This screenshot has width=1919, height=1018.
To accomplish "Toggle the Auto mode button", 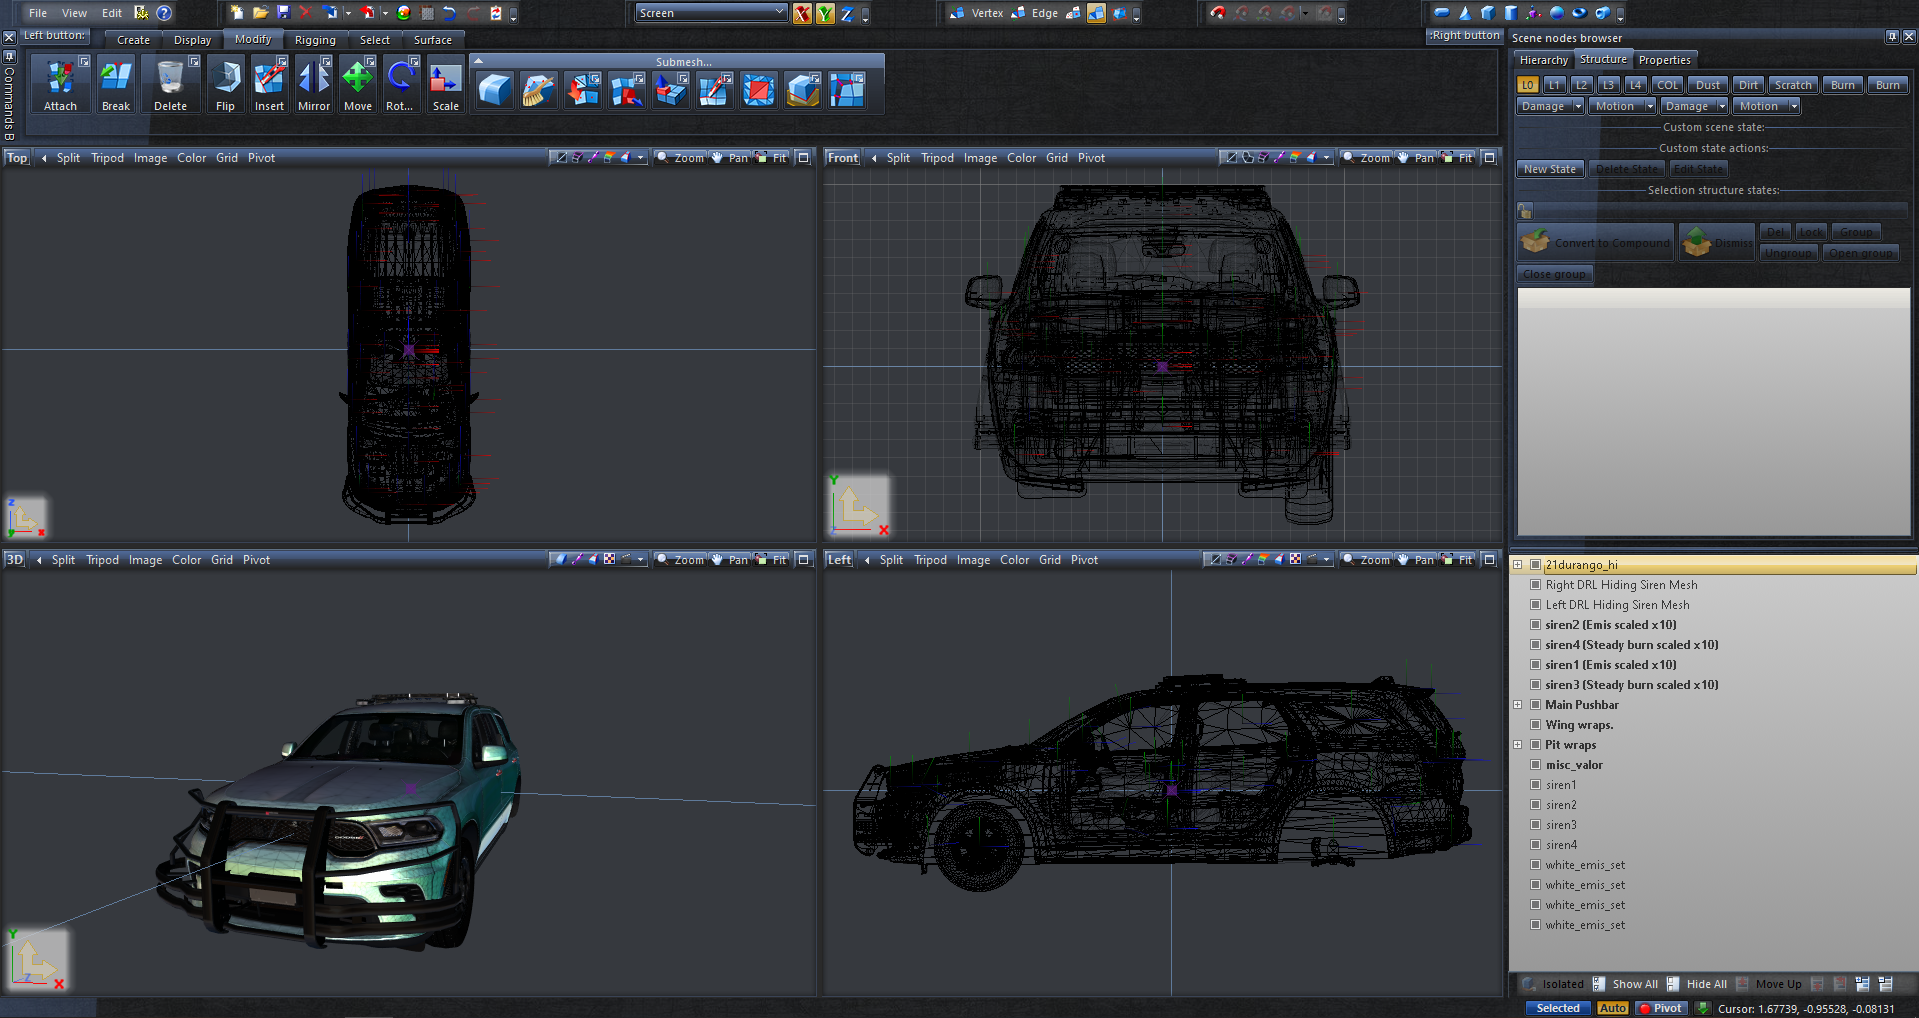I will click(1612, 1008).
